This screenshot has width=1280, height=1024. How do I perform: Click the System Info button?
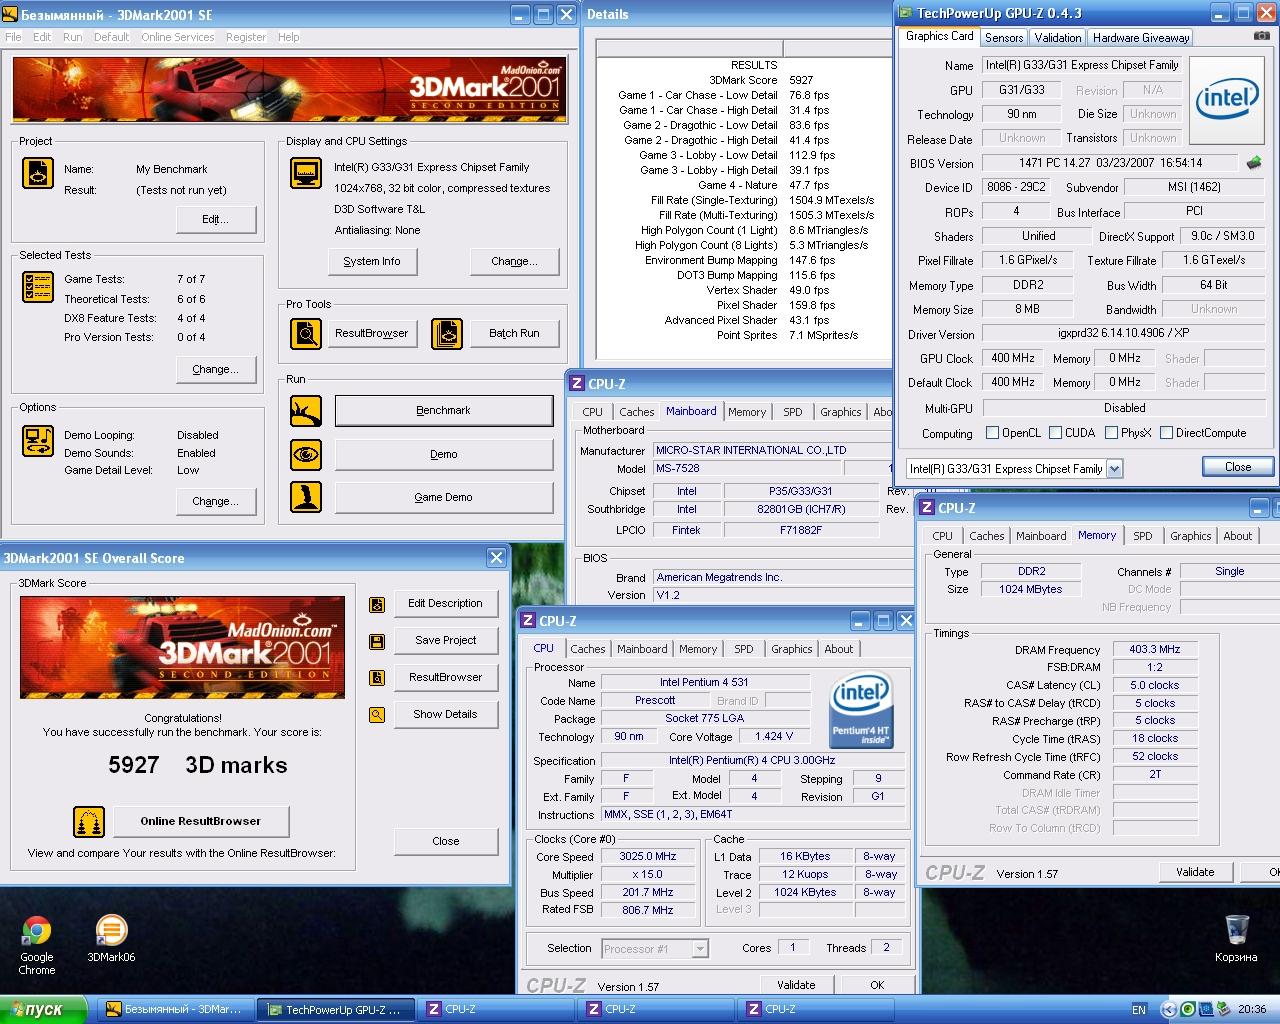point(372,262)
